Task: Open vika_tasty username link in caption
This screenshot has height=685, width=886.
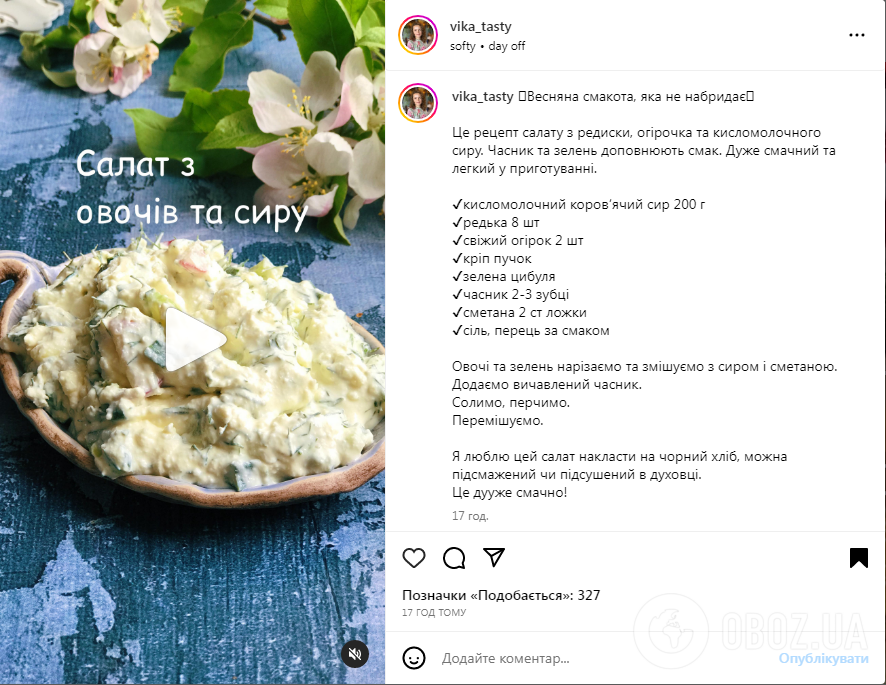Action: tap(483, 97)
